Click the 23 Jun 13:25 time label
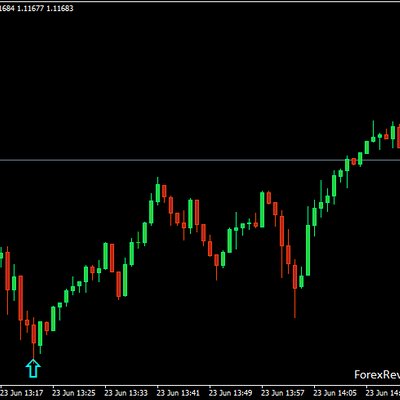Image resolution: width=400 pixels, height=400 pixels. tap(74, 392)
